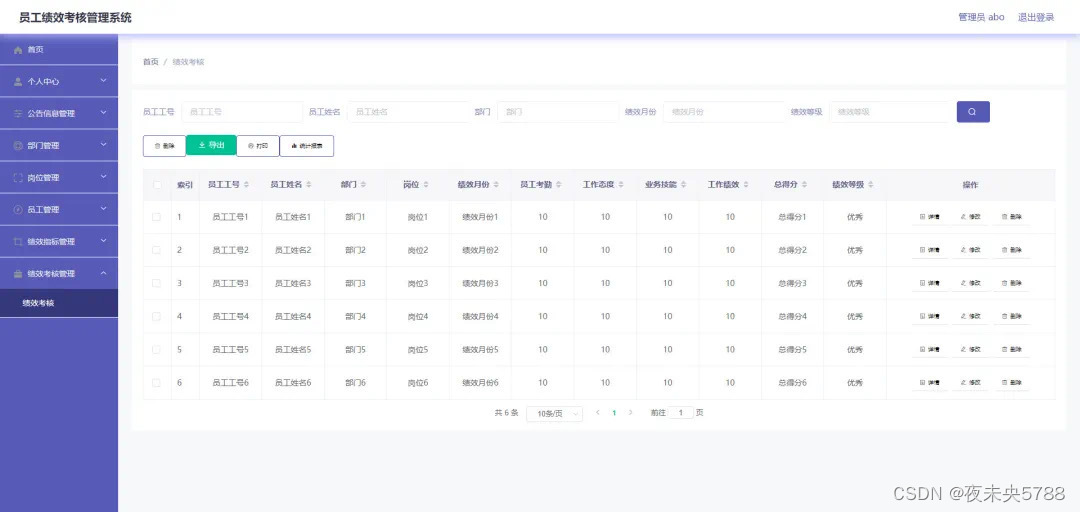Check the row checkbox for 员工工号2
The width and height of the screenshot is (1080, 512).
click(x=156, y=250)
